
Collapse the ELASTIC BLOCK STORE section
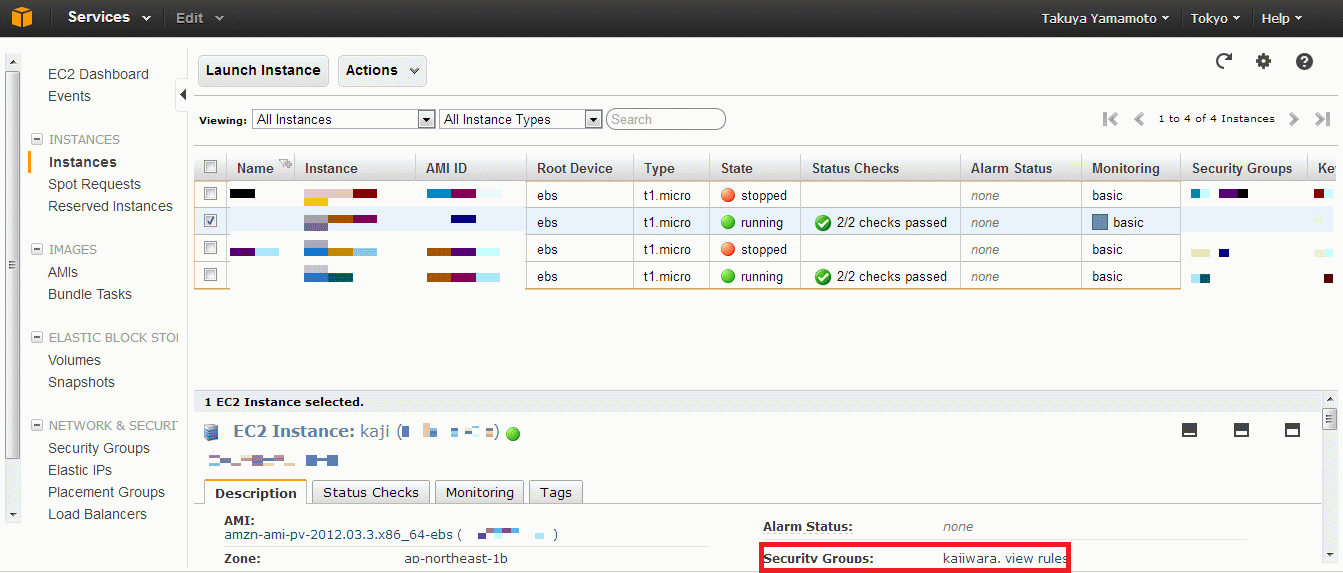click(37, 338)
